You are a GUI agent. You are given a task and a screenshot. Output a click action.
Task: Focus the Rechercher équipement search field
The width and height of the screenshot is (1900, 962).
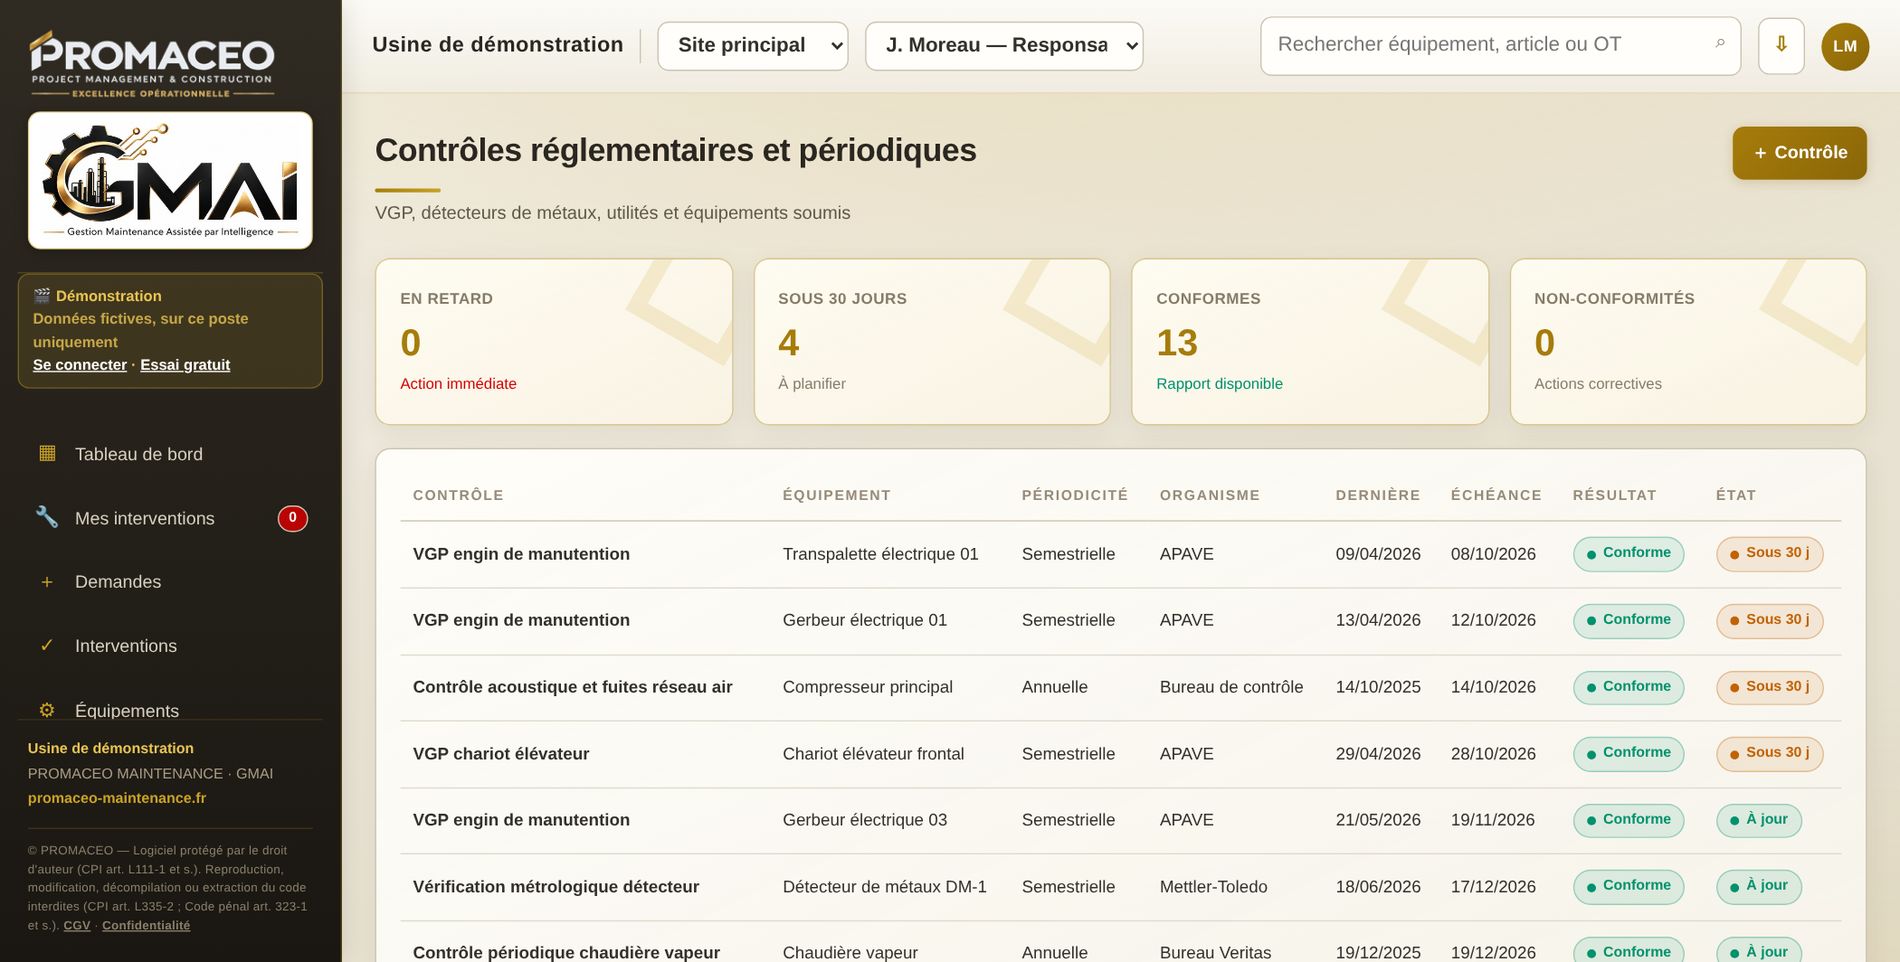(x=1500, y=46)
